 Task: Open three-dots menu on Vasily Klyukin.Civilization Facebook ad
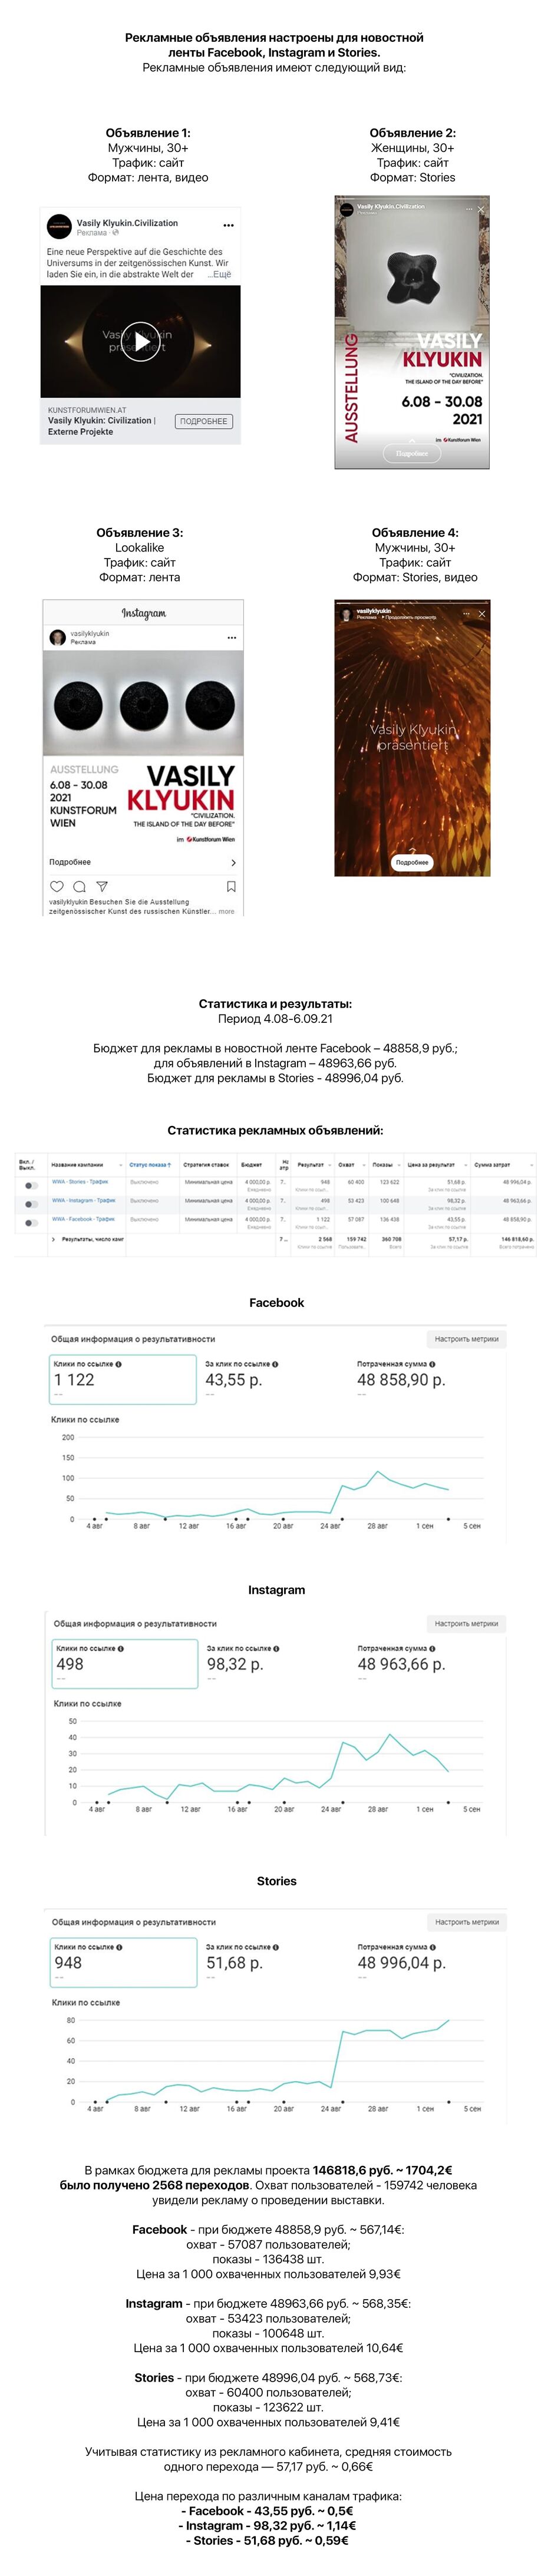tap(228, 225)
